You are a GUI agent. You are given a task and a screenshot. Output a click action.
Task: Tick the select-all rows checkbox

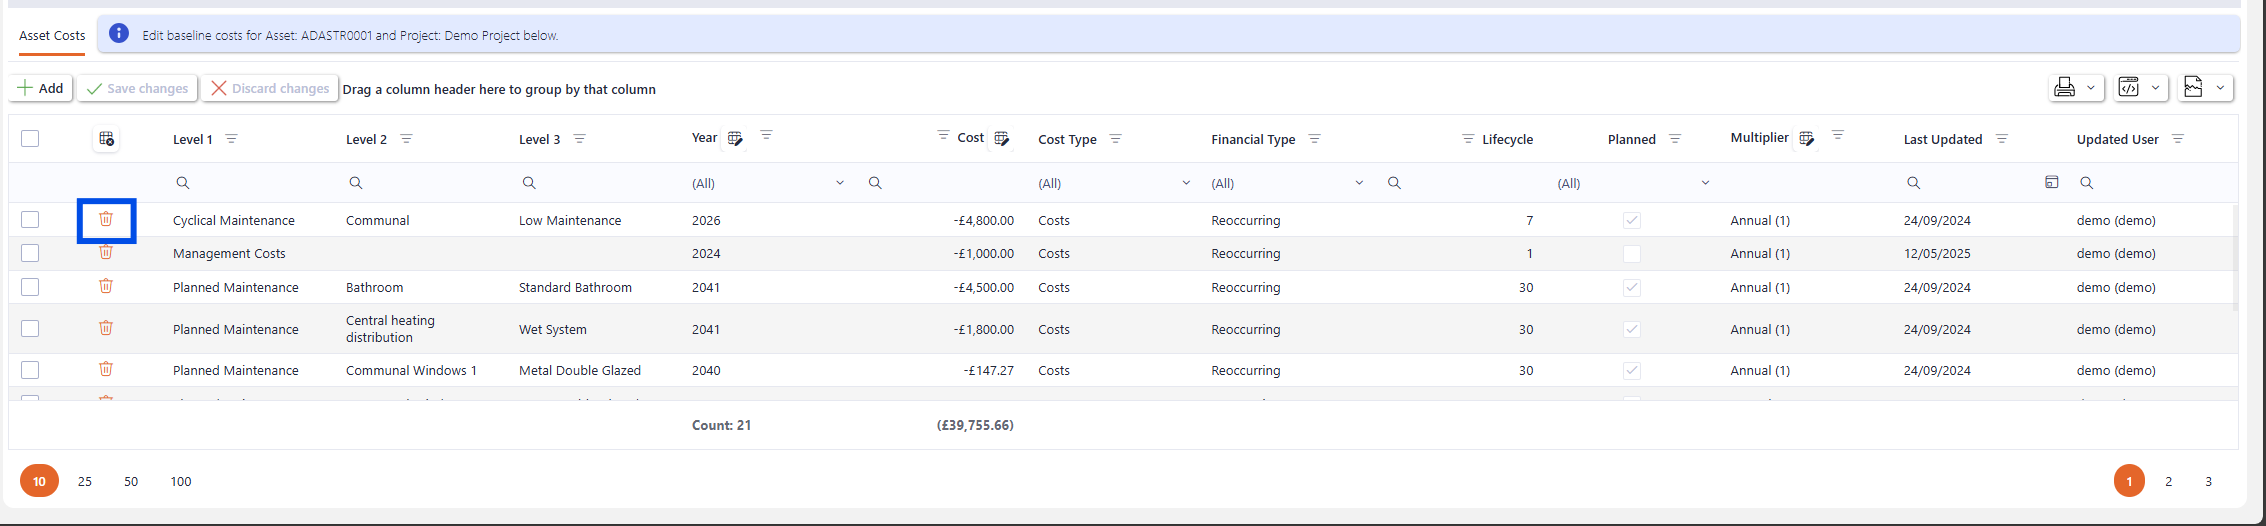click(30, 139)
